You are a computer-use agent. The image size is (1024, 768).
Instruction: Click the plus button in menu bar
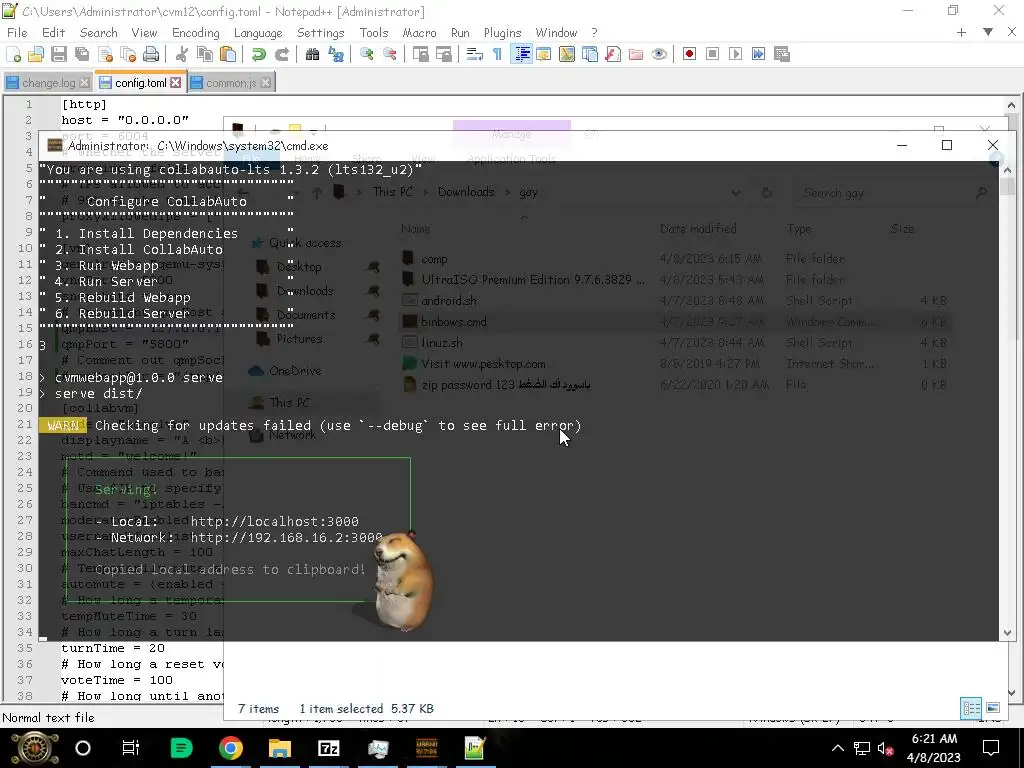click(961, 32)
